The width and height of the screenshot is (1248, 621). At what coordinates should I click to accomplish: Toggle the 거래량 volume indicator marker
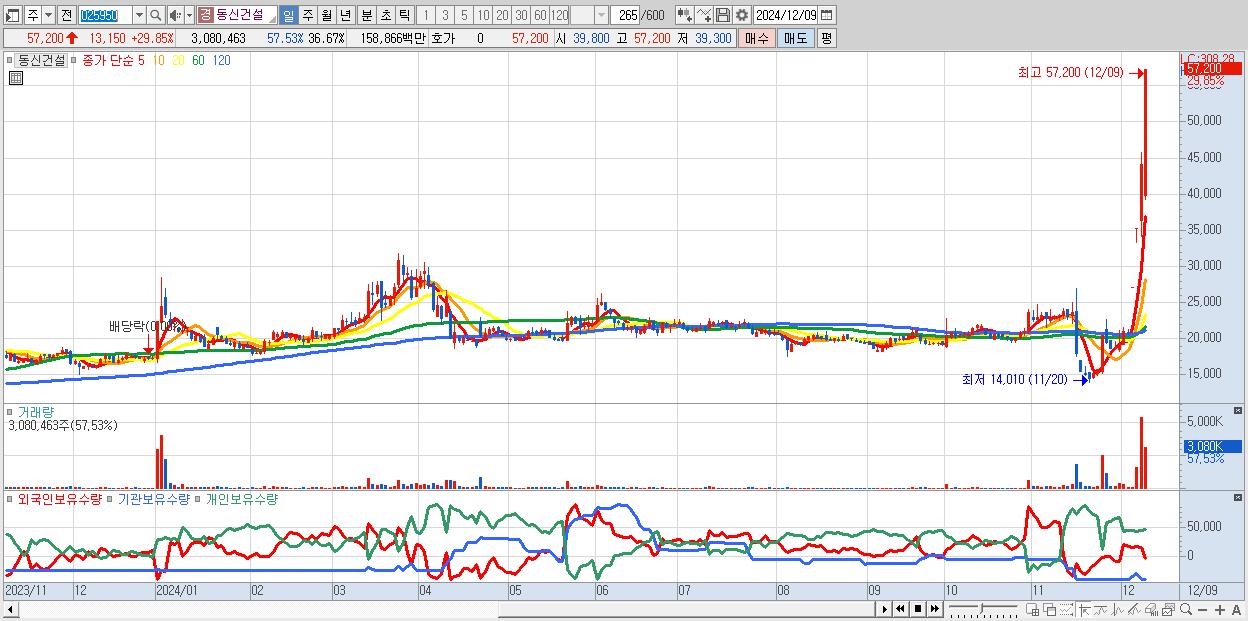[9, 412]
